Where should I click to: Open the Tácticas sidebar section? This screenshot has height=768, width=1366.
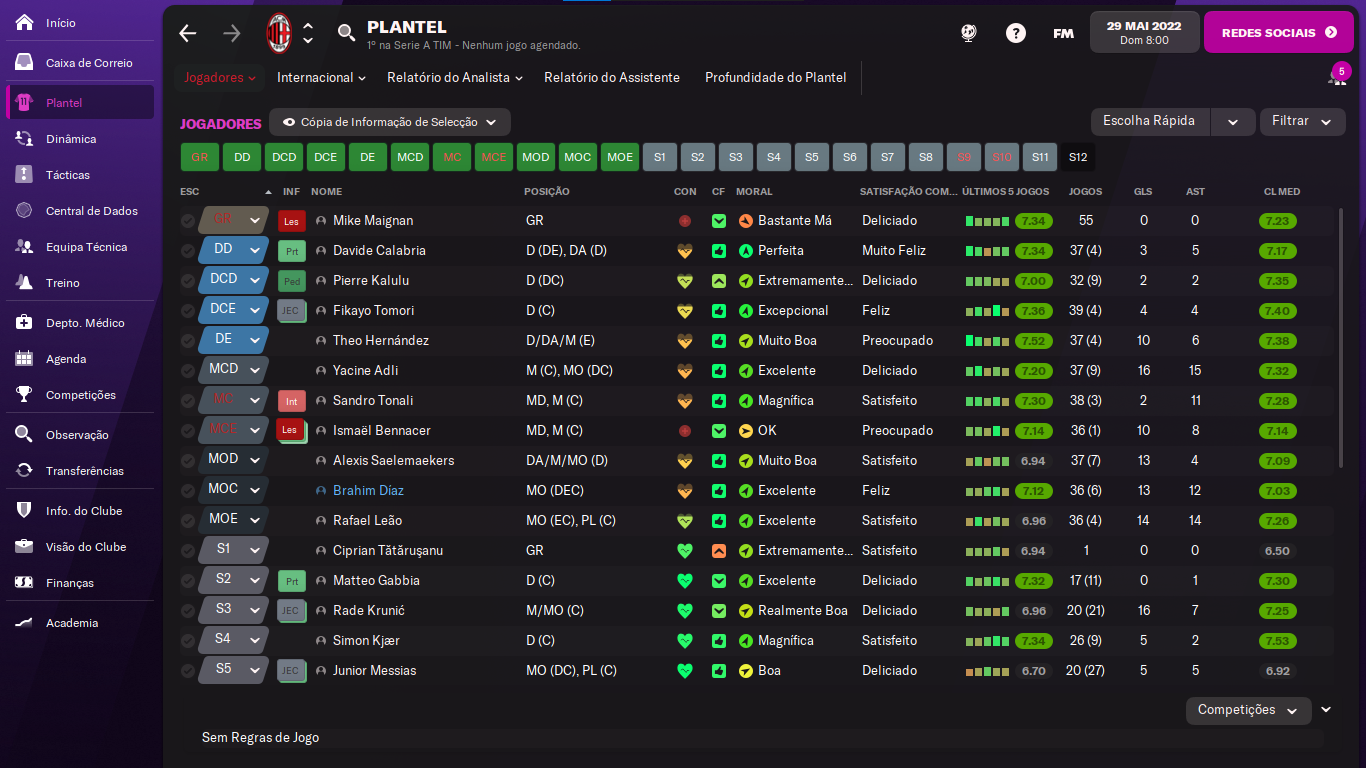(x=67, y=175)
